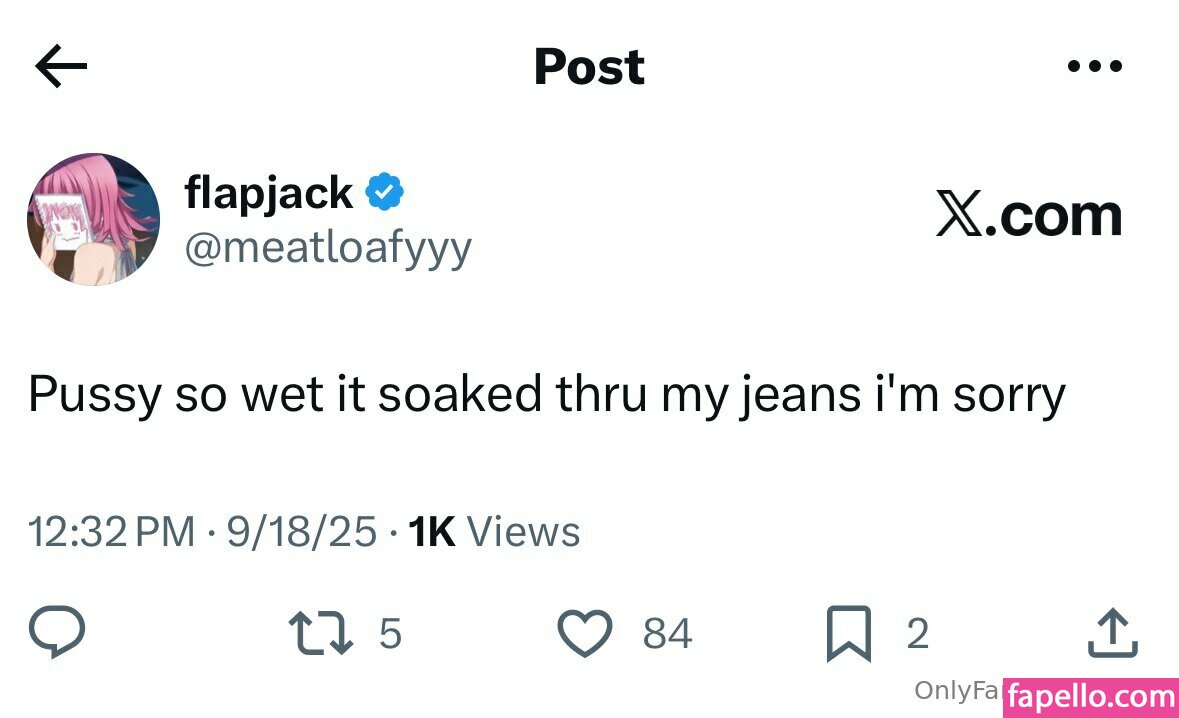Click the 9/18/25 post date

tap(302, 532)
